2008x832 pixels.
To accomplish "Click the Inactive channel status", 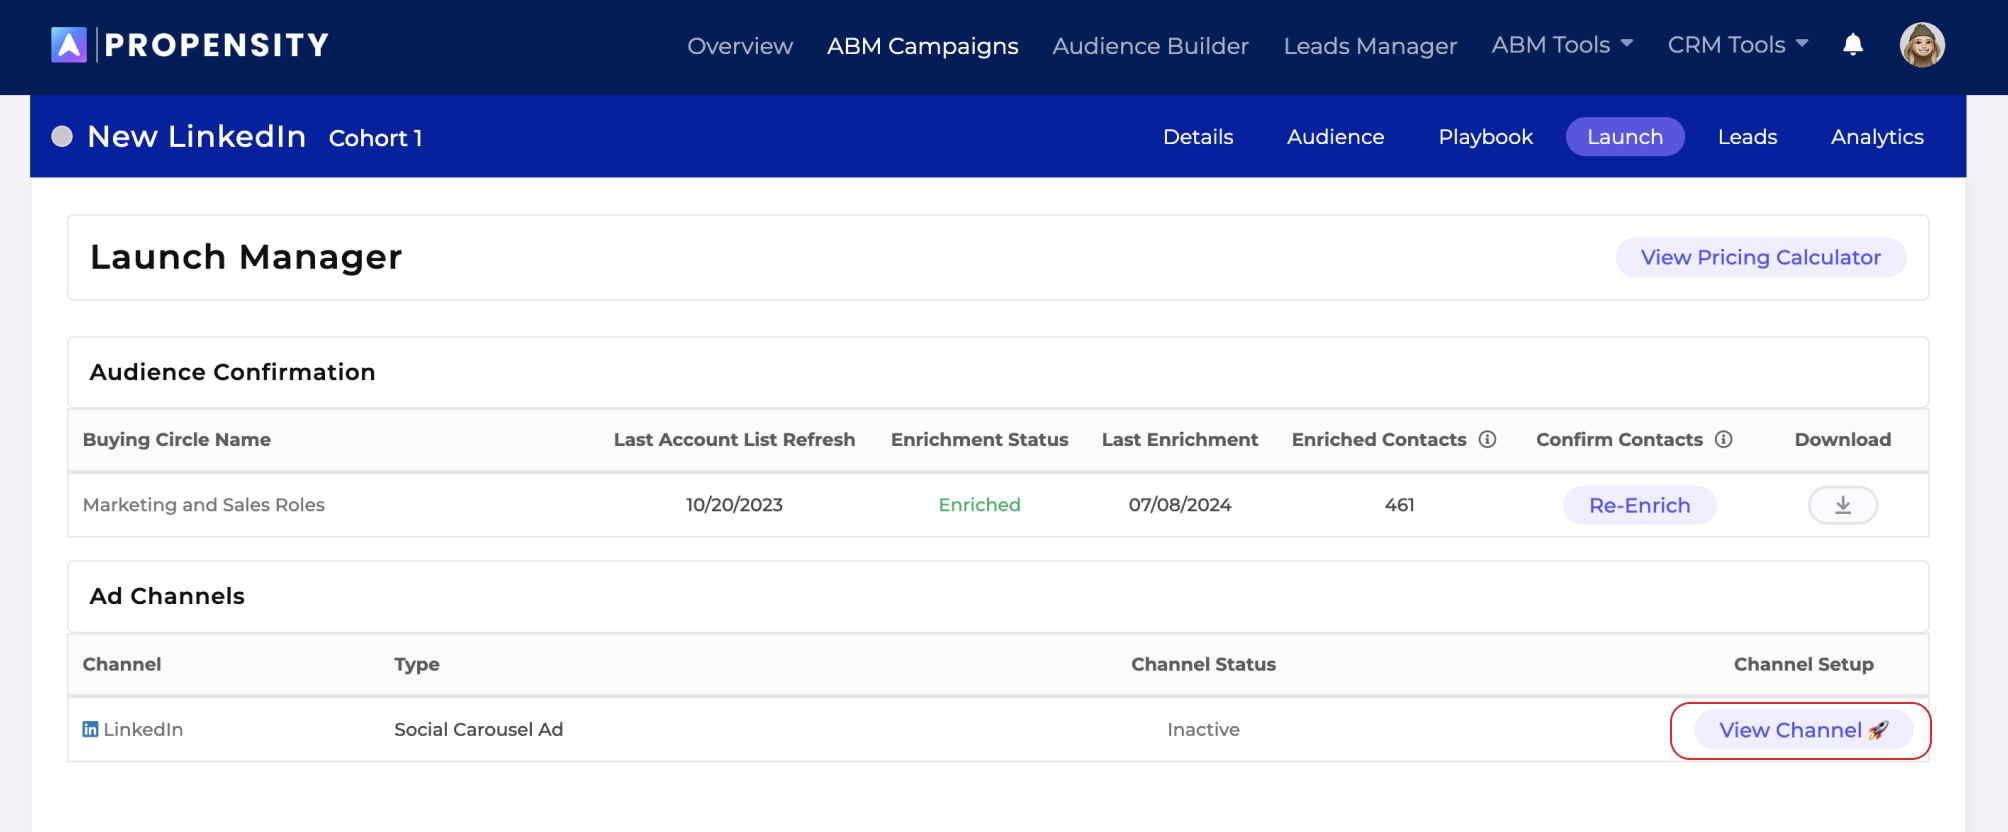I will pyautogui.click(x=1203, y=729).
